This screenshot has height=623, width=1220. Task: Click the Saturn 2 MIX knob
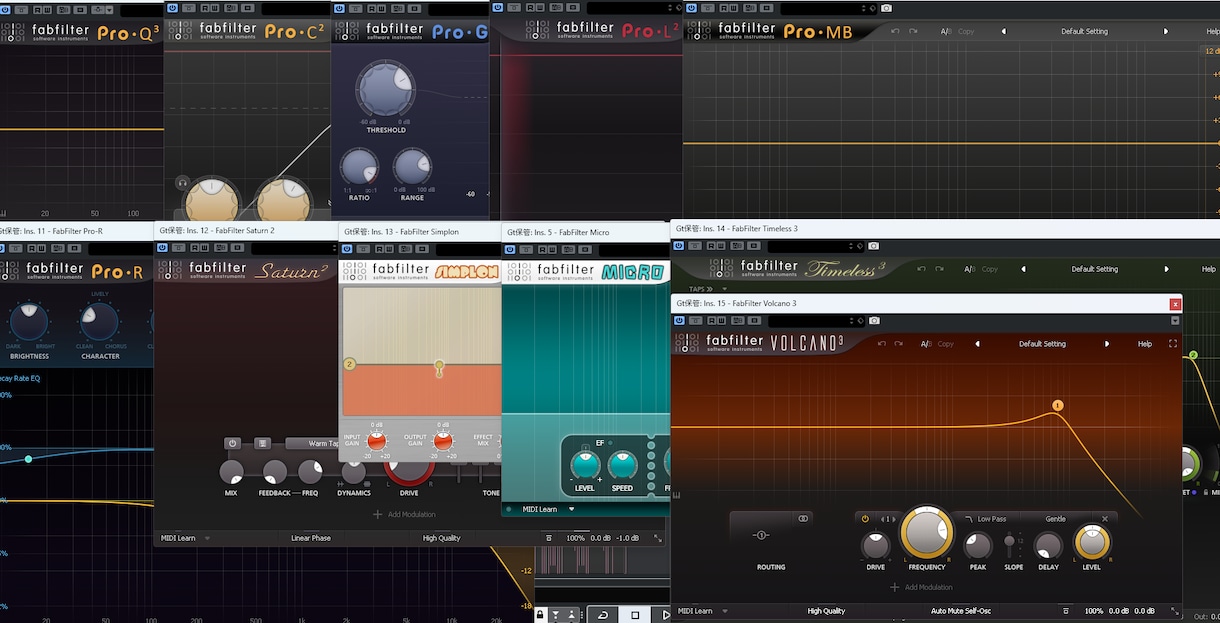pyautogui.click(x=231, y=472)
